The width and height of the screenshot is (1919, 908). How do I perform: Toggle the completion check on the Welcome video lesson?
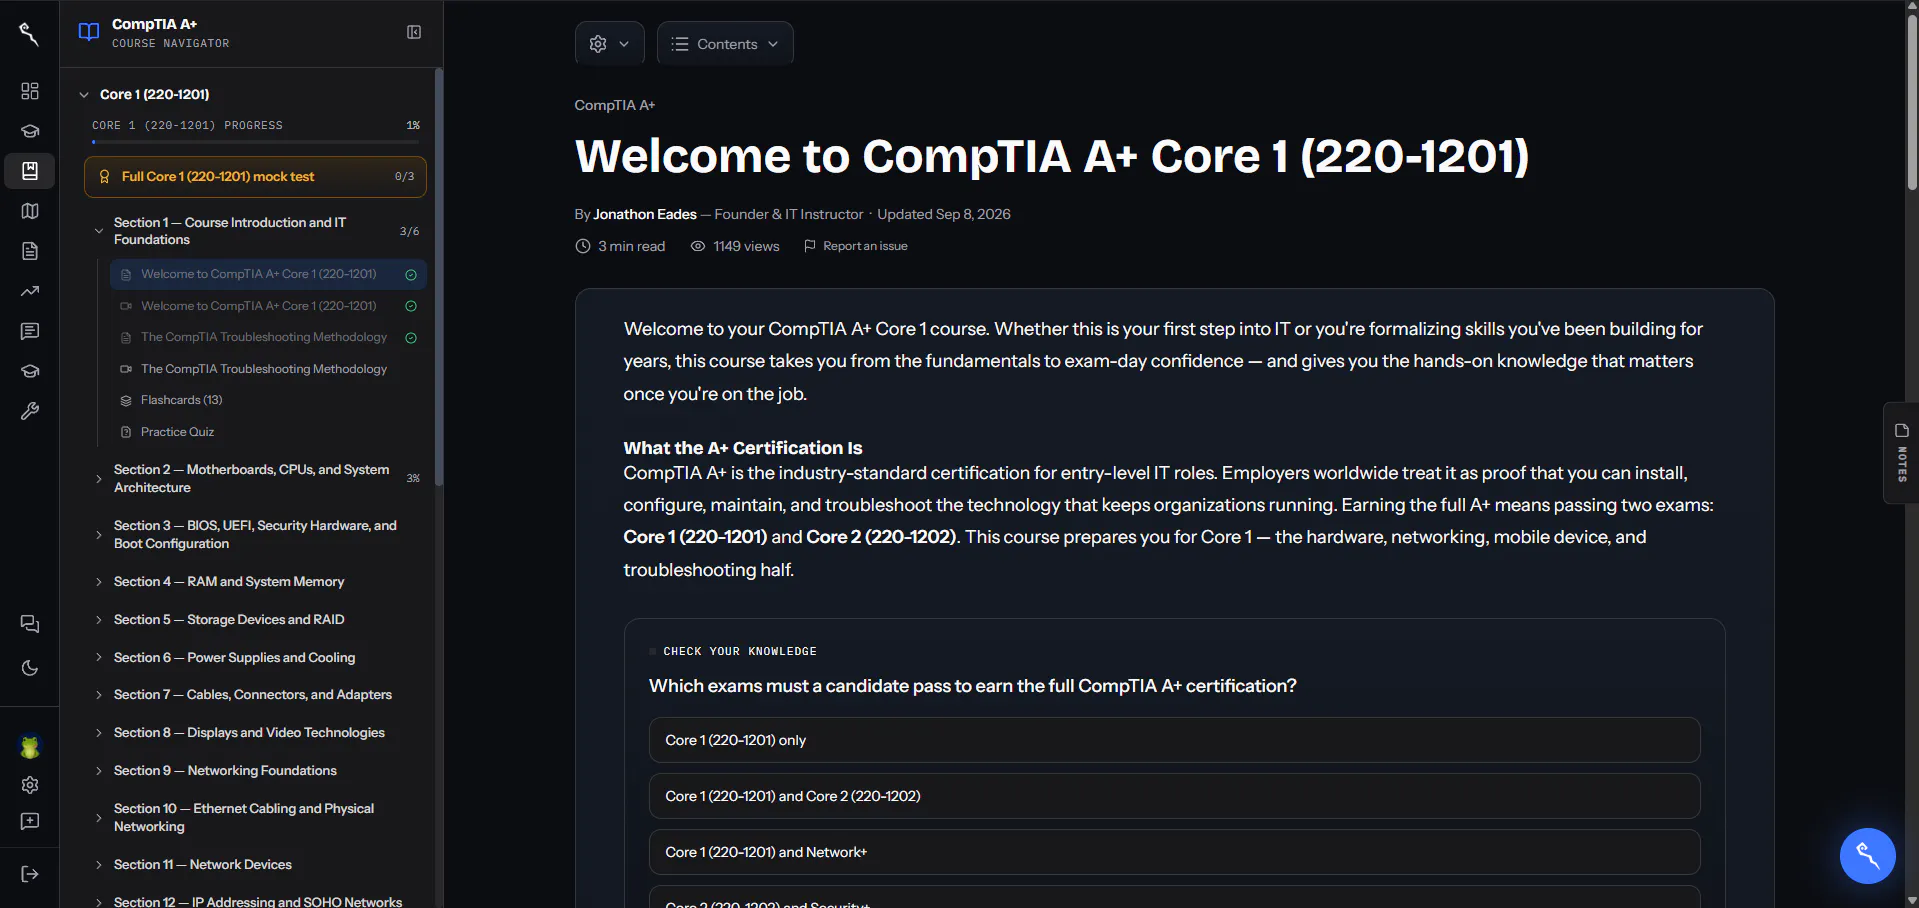[x=411, y=306]
